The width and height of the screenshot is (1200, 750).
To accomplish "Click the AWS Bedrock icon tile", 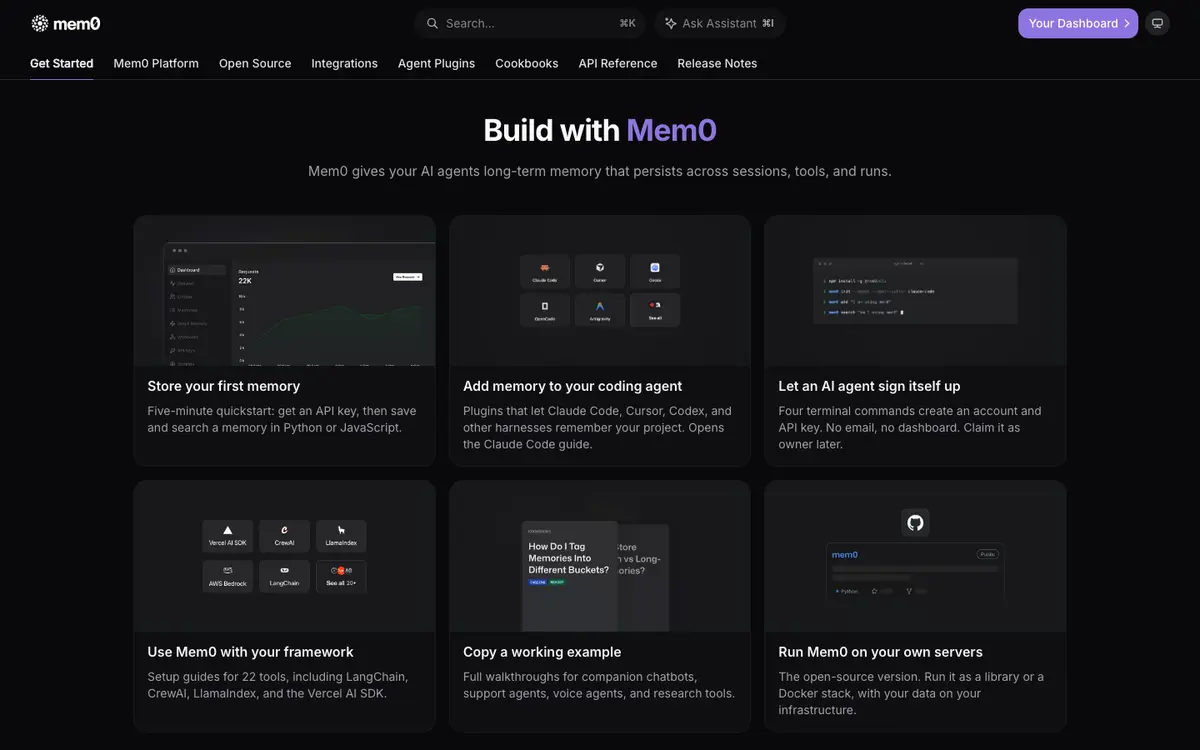I will pyautogui.click(x=228, y=576).
